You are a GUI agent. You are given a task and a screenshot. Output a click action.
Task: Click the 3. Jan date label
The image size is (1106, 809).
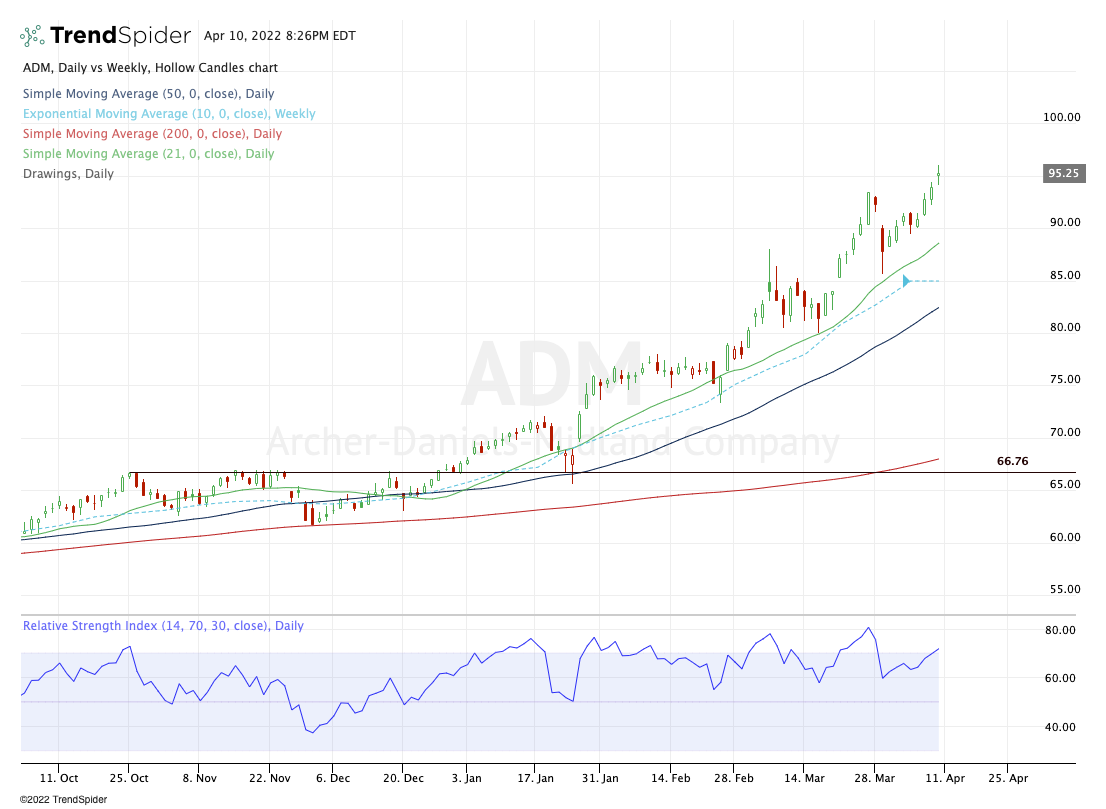click(x=467, y=778)
